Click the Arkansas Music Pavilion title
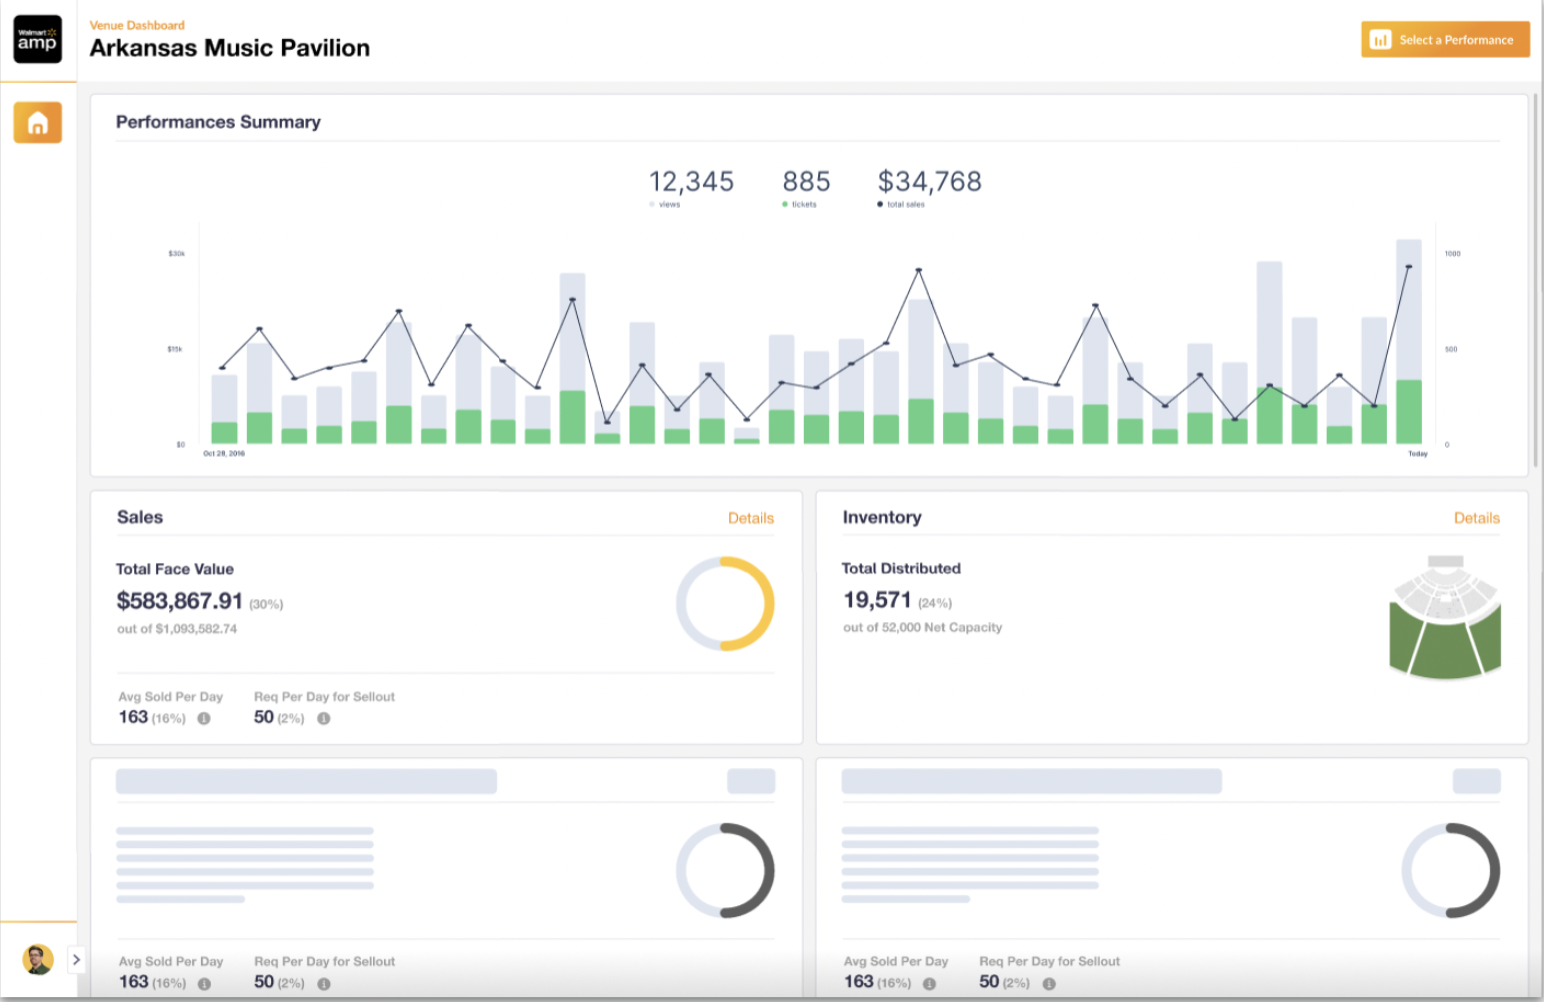Image resolution: width=1544 pixels, height=1002 pixels. (229, 48)
